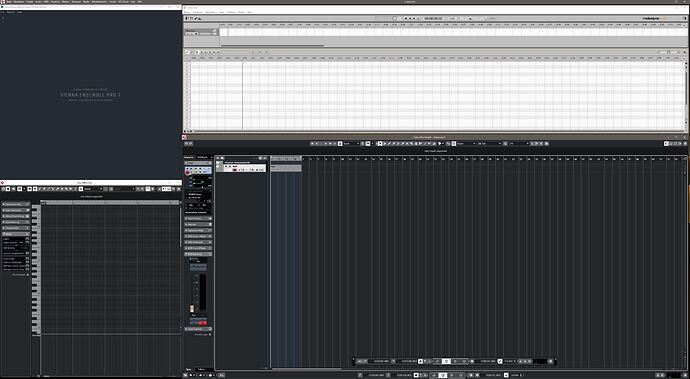Click second icon atop the track list
690x379 pixels.
(x=222, y=158)
